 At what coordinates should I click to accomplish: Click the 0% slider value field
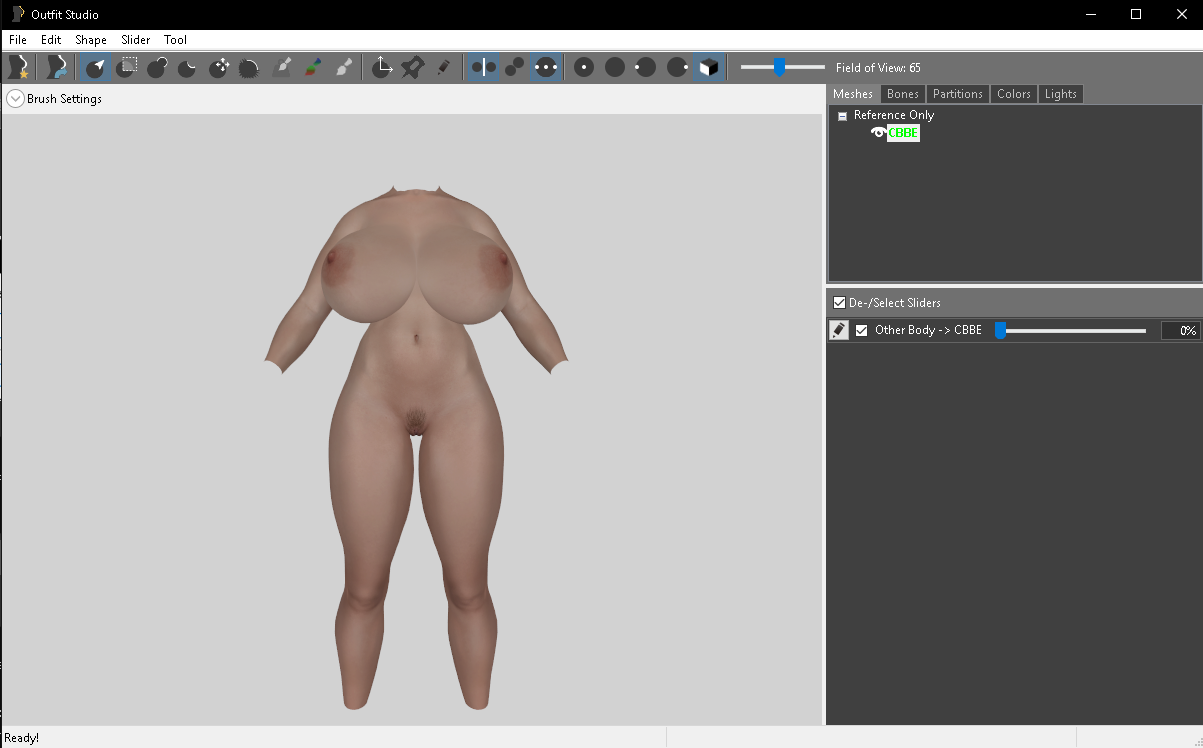[1180, 331]
